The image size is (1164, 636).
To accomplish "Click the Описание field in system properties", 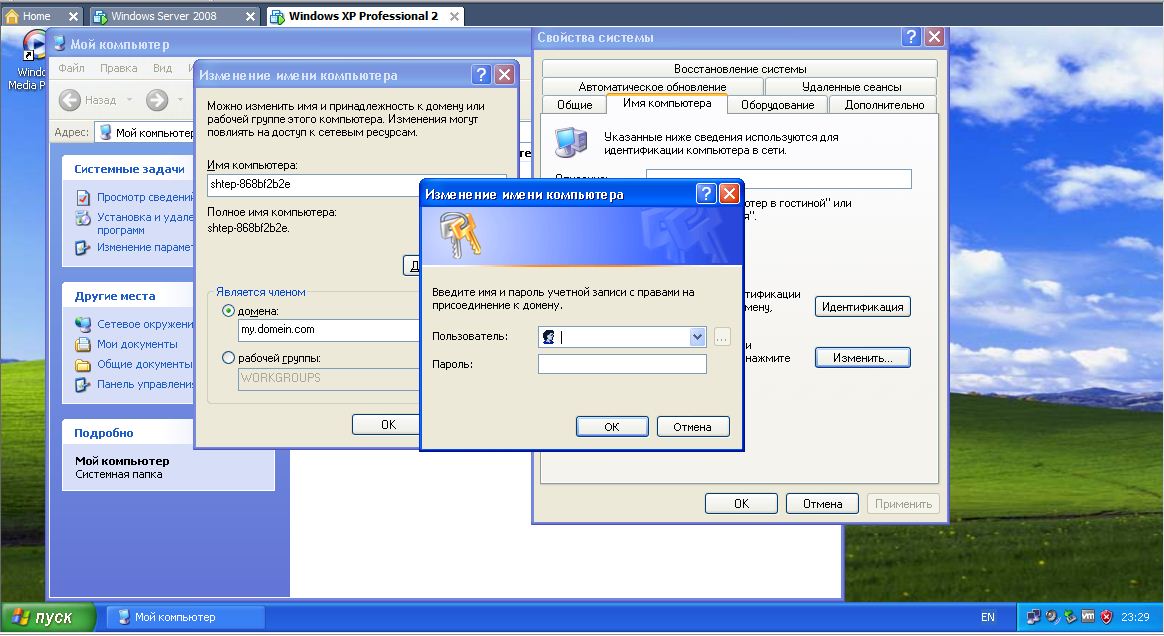I will 779,179.
